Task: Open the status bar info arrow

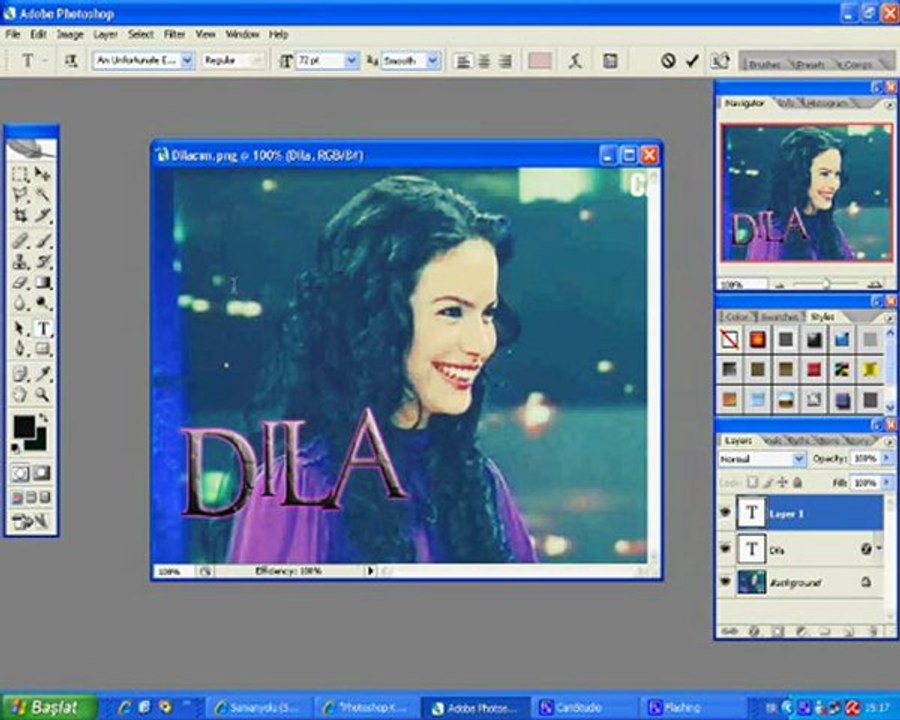Action: pos(370,571)
